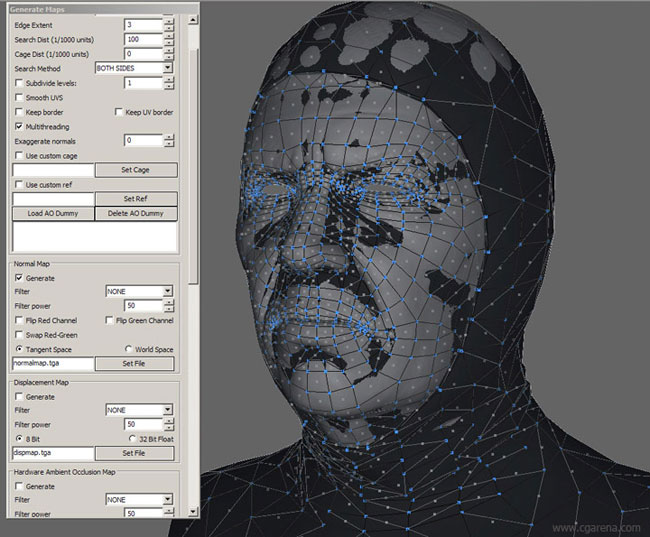Enable Use custom cage checkbox
650x537 pixels.
coord(19,156)
